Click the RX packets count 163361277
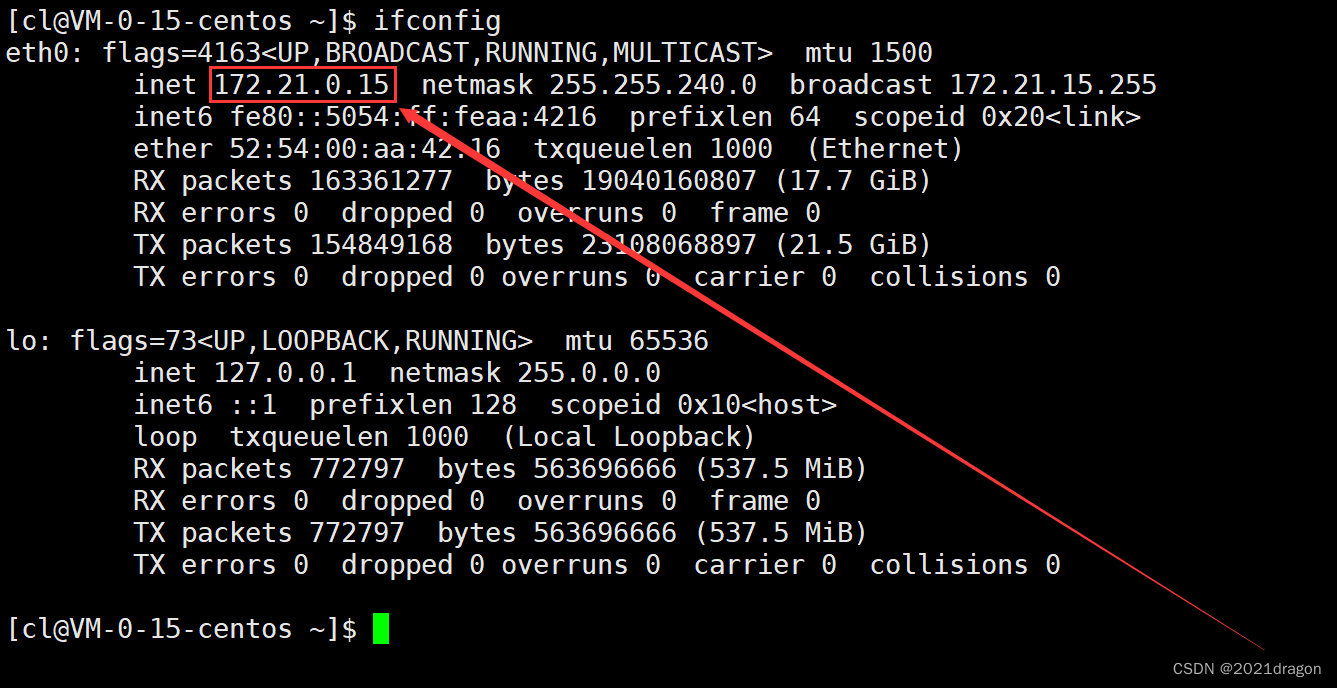The height and width of the screenshot is (688, 1337). 381,181
